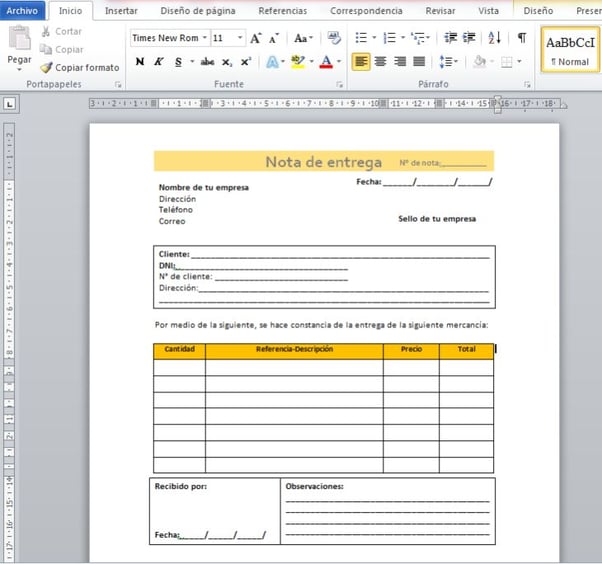Toggle superscript formatting

(246, 61)
